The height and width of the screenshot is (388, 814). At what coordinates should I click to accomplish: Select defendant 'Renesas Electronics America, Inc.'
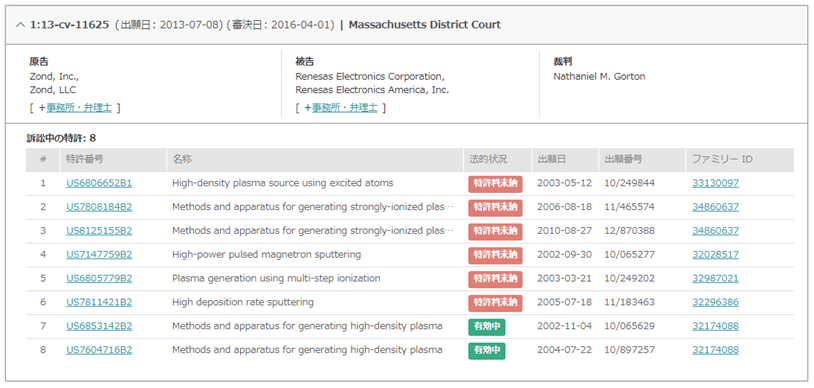click(x=372, y=90)
